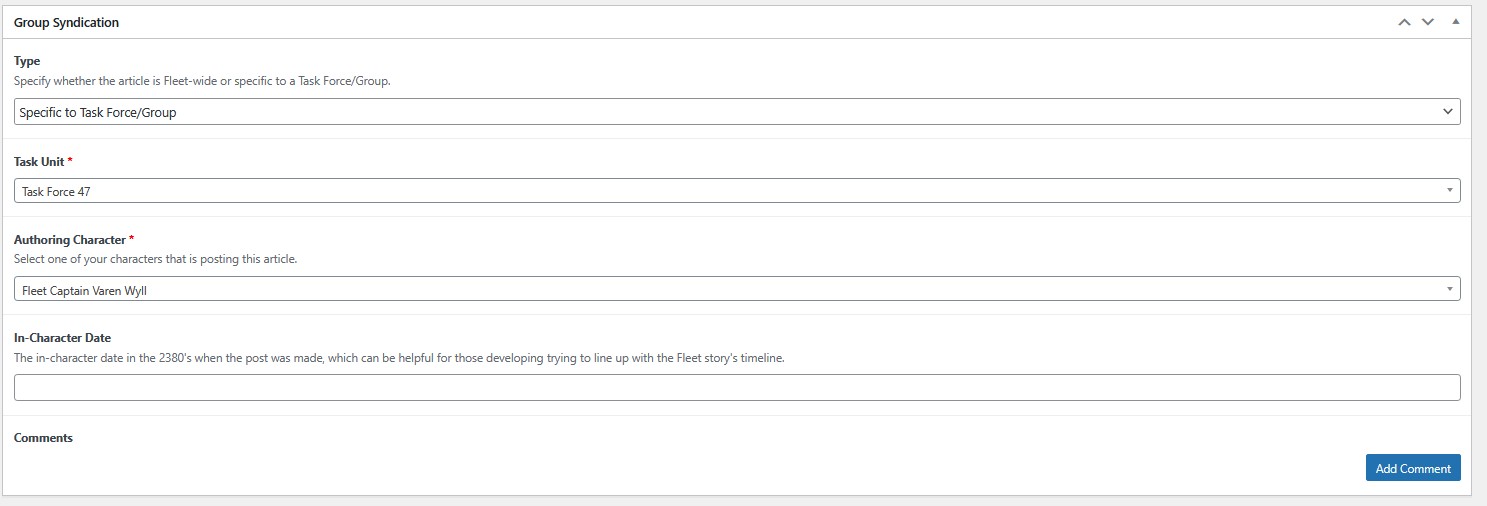Click the 'In-Character Date' field label
Image resolution: width=1487 pixels, height=506 pixels.
(62, 338)
